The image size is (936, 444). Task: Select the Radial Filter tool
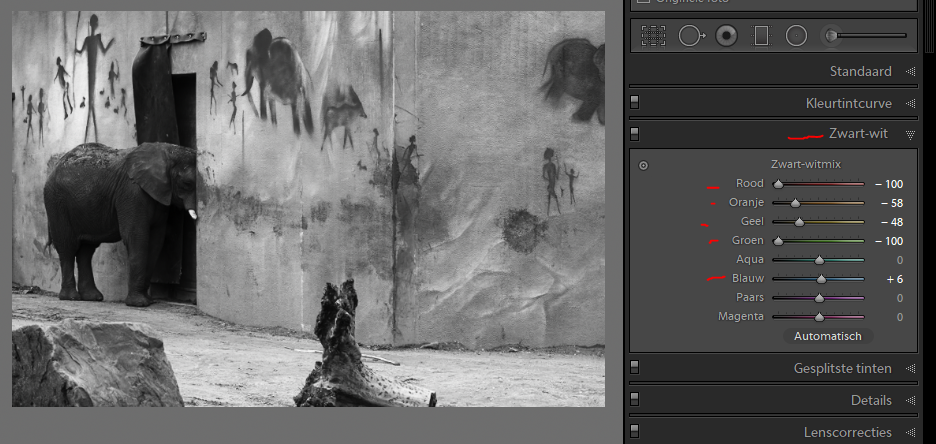point(796,36)
